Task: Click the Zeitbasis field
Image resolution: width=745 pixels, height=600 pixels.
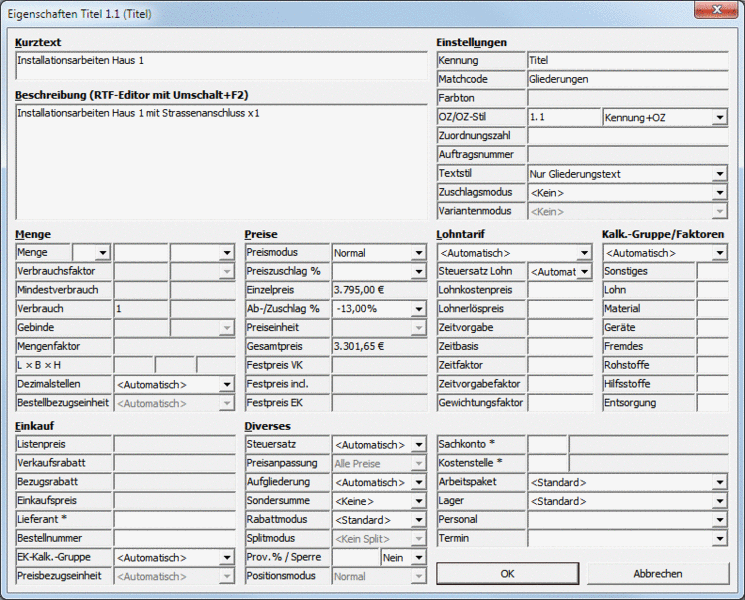Action: 560,346
